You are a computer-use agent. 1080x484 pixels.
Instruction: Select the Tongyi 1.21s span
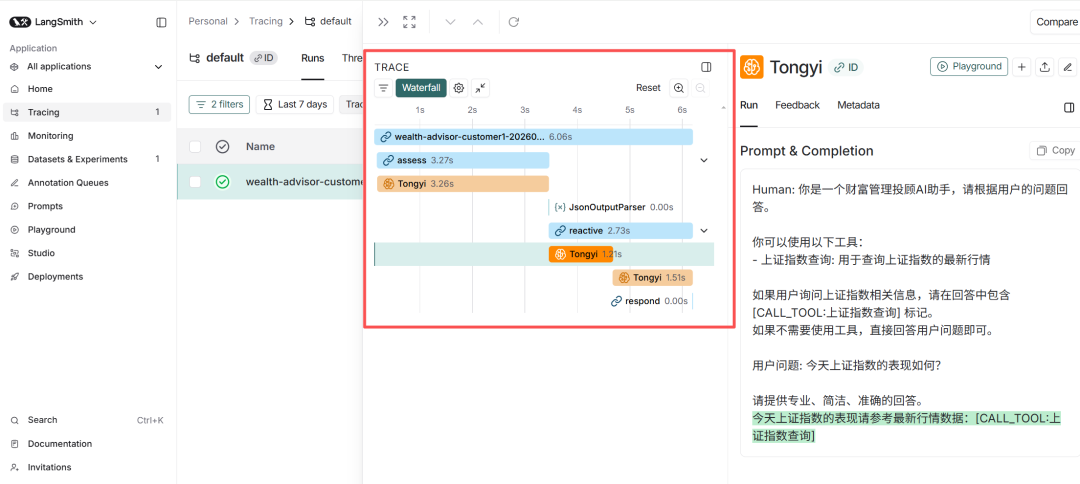[581, 254]
